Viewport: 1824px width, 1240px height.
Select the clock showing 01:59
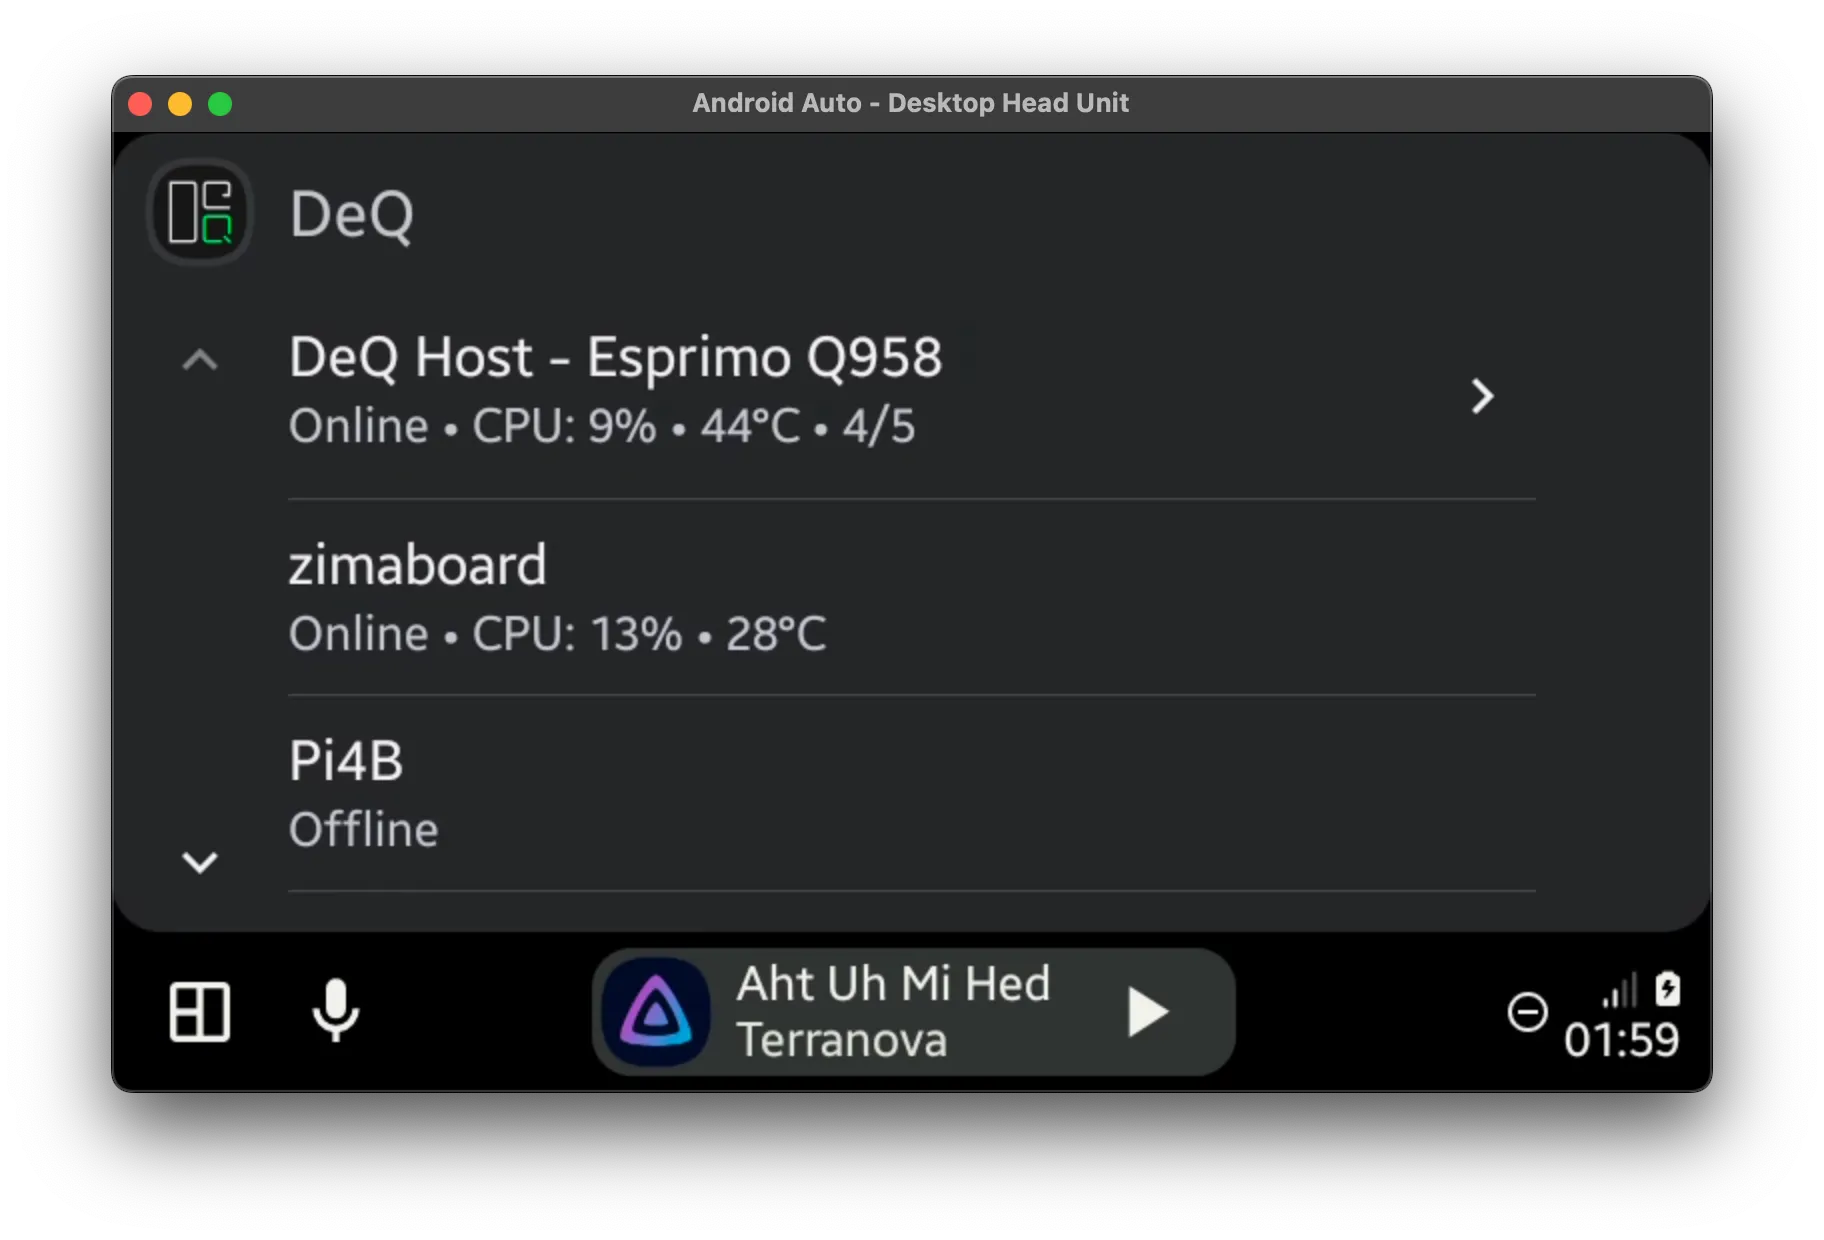coord(1625,1041)
